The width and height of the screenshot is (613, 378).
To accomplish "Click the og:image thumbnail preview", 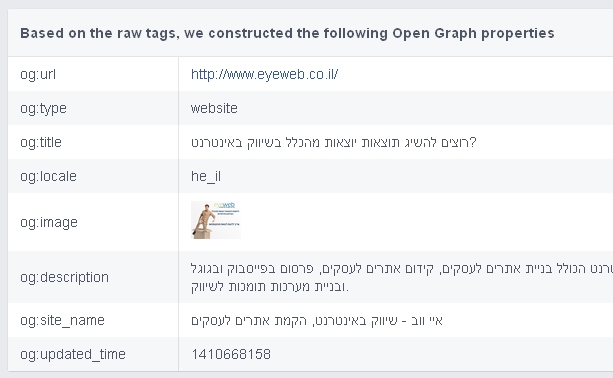I will pos(216,220).
